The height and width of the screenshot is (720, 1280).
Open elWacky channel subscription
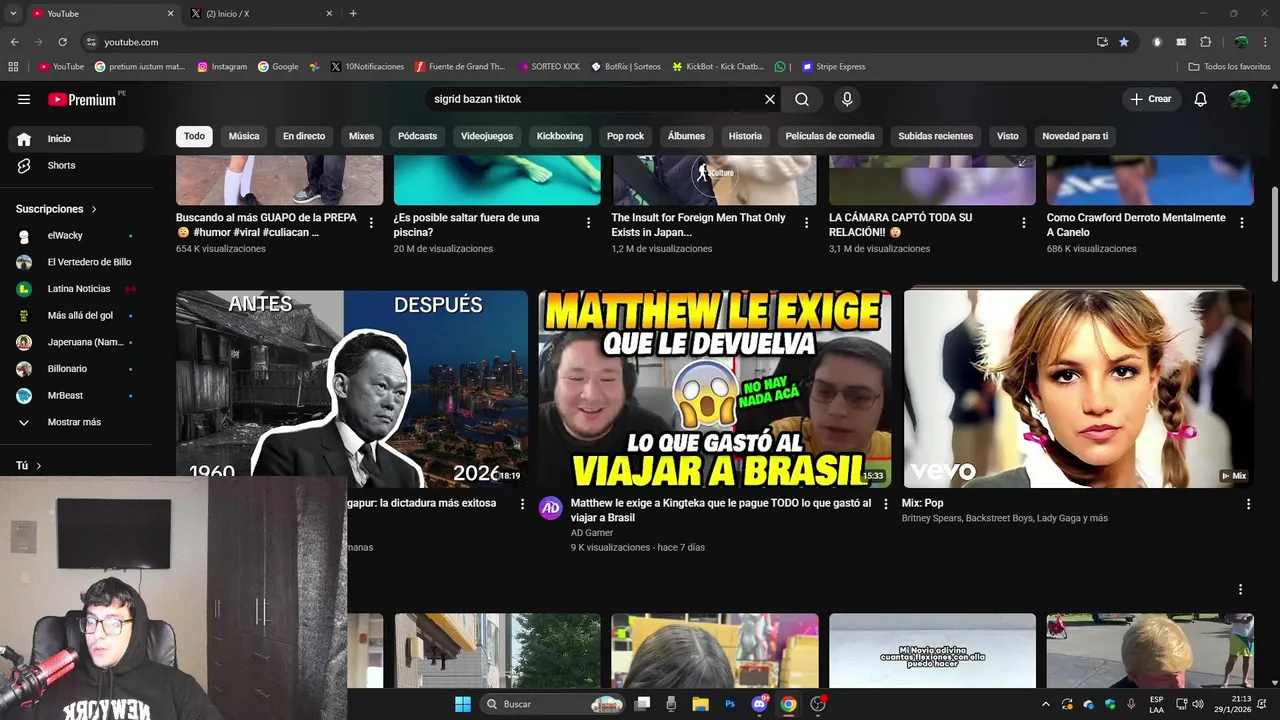point(76,236)
